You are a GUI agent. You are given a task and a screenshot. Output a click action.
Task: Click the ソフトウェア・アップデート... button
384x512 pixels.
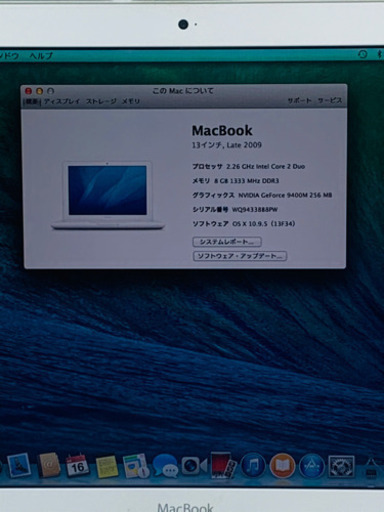(240, 256)
